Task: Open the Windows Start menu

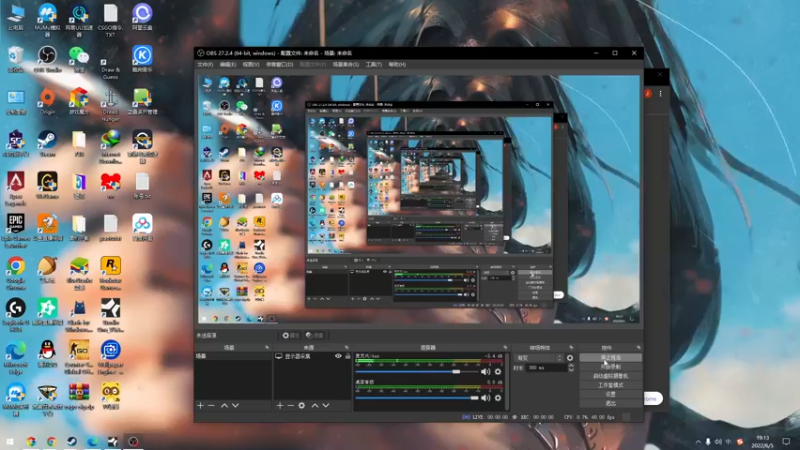Action: click(9, 441)
